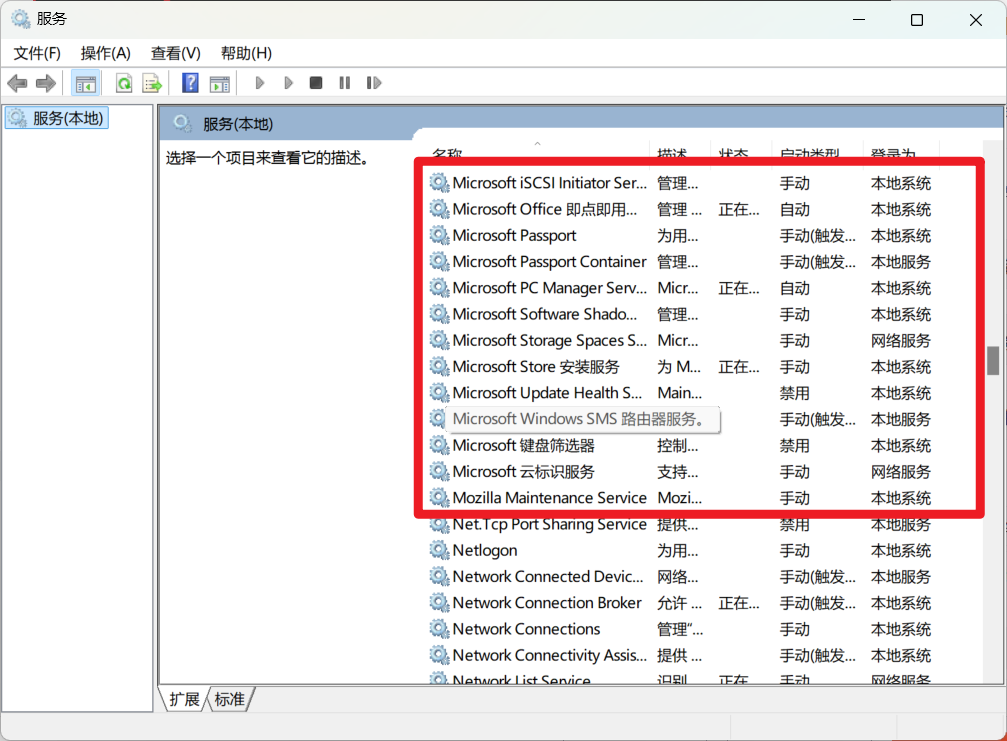Select Microsoft 键盘筛选器 service

pyautogui.click(x=703, y=446)
